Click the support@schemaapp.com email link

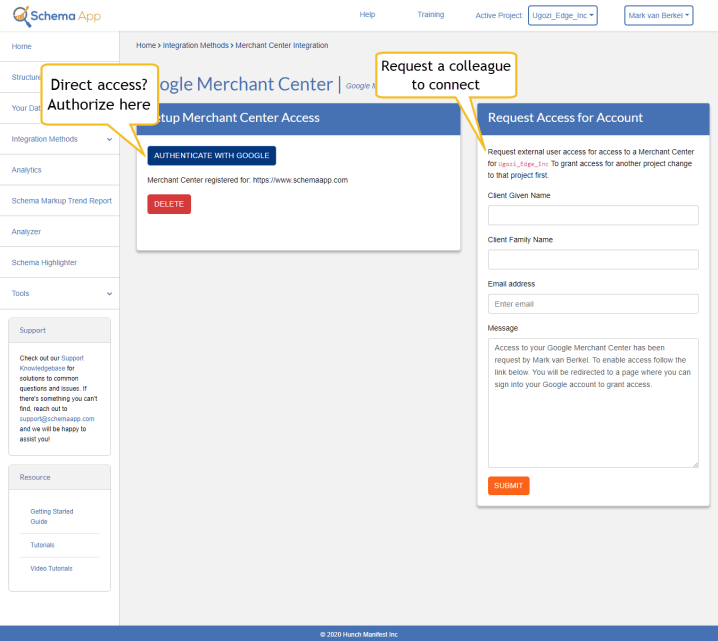[57, 418]
